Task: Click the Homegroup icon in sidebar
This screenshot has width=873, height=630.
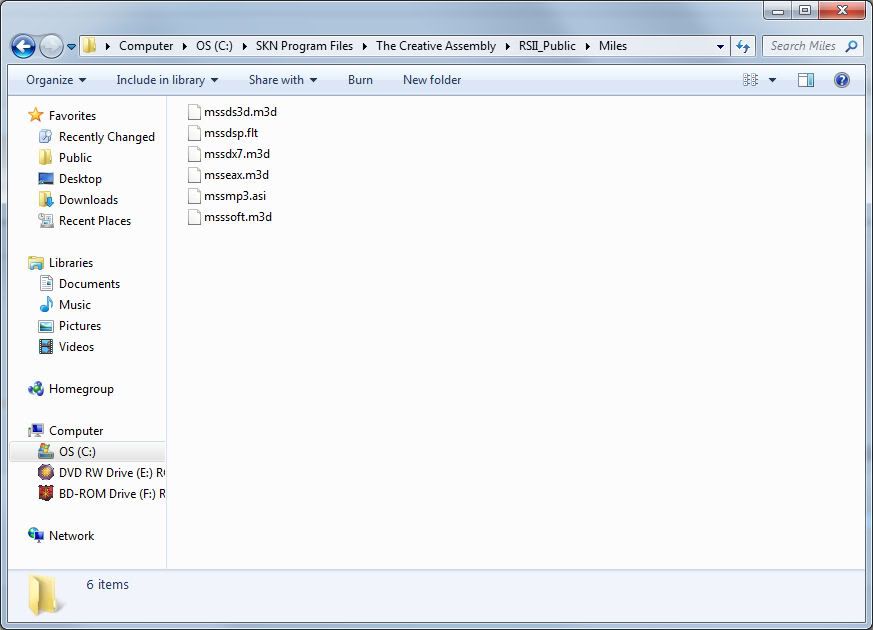Action: click(x=36, y=389)
